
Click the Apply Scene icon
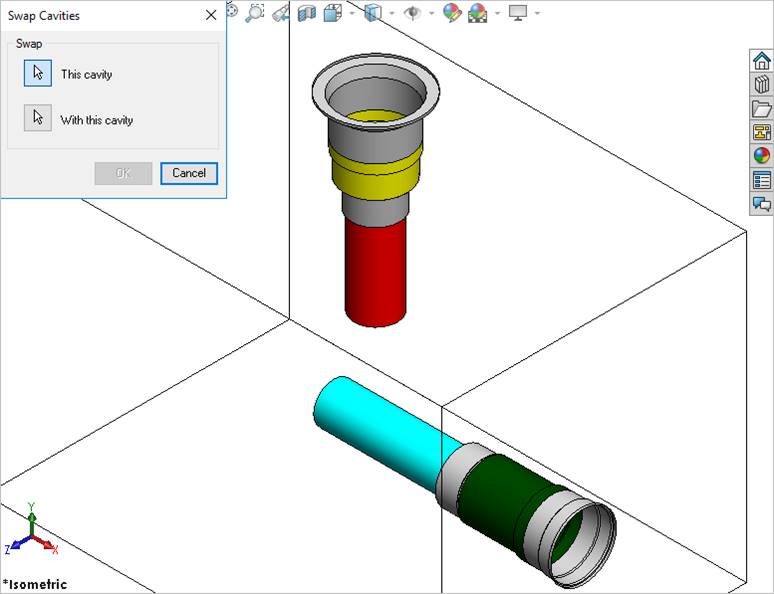pyautogui.click(x=477, y=13)
